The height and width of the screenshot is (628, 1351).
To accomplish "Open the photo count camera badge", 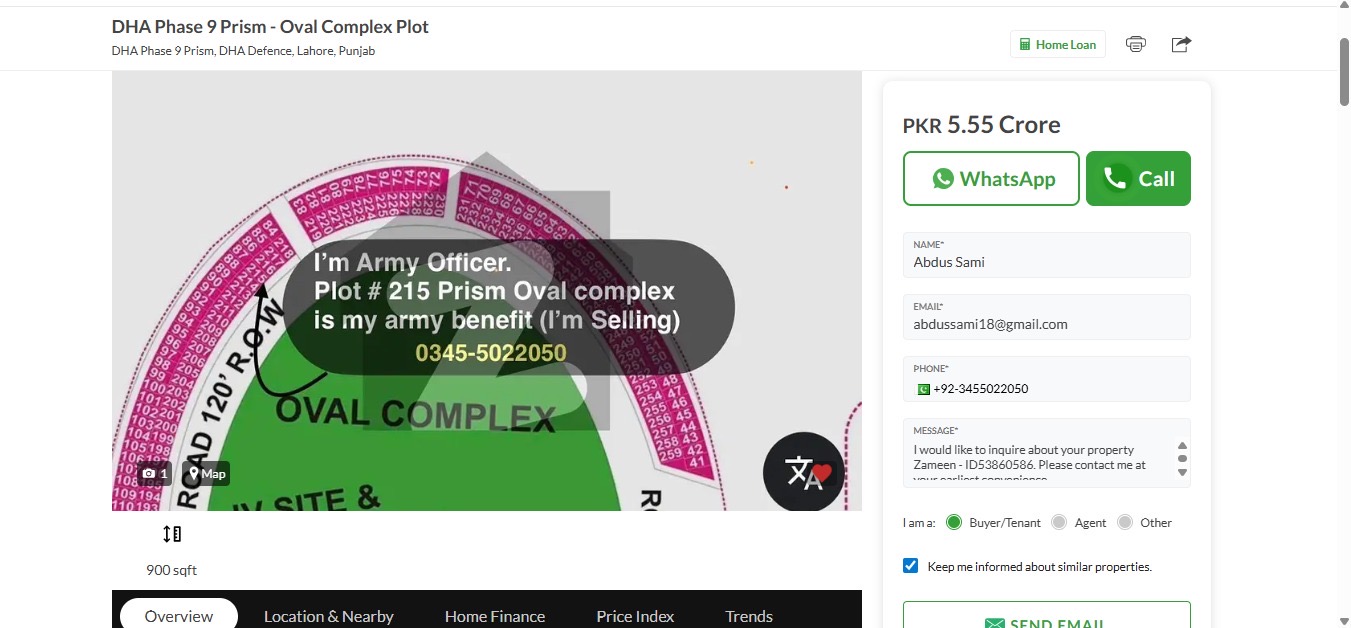I will coord(154,473).
